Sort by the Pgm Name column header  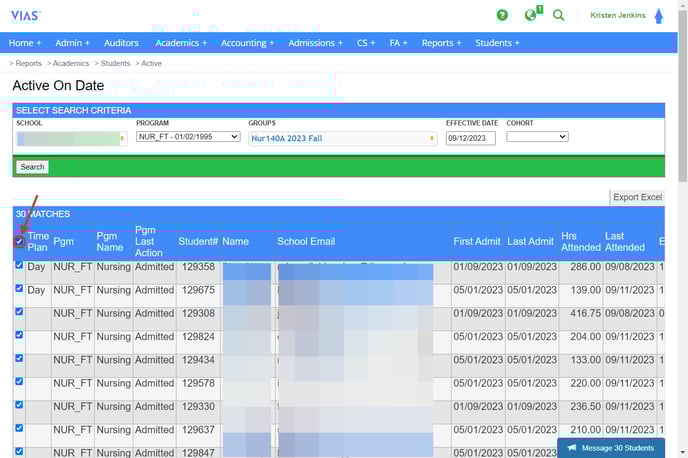coord(110,242)
